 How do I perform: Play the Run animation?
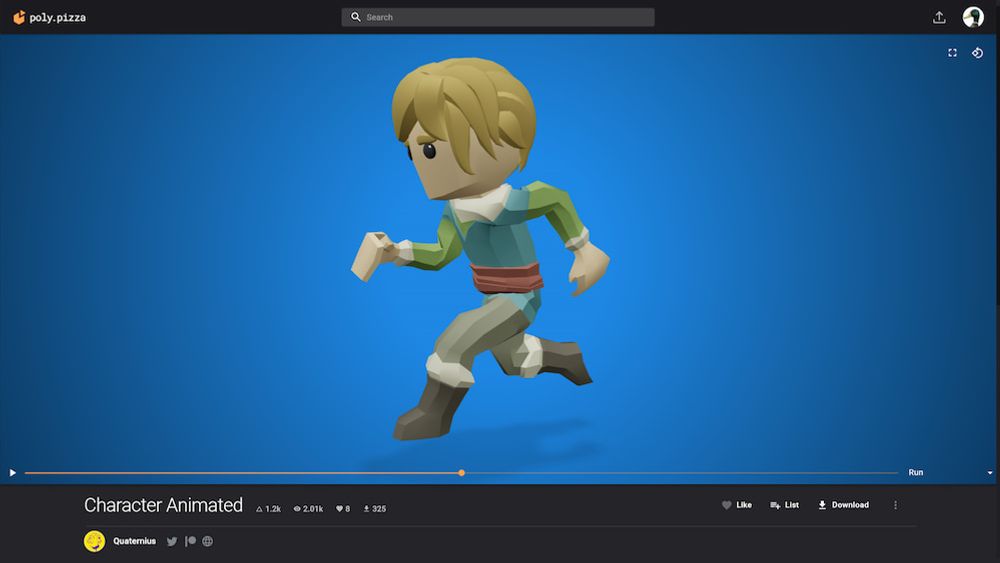(13, 472)
